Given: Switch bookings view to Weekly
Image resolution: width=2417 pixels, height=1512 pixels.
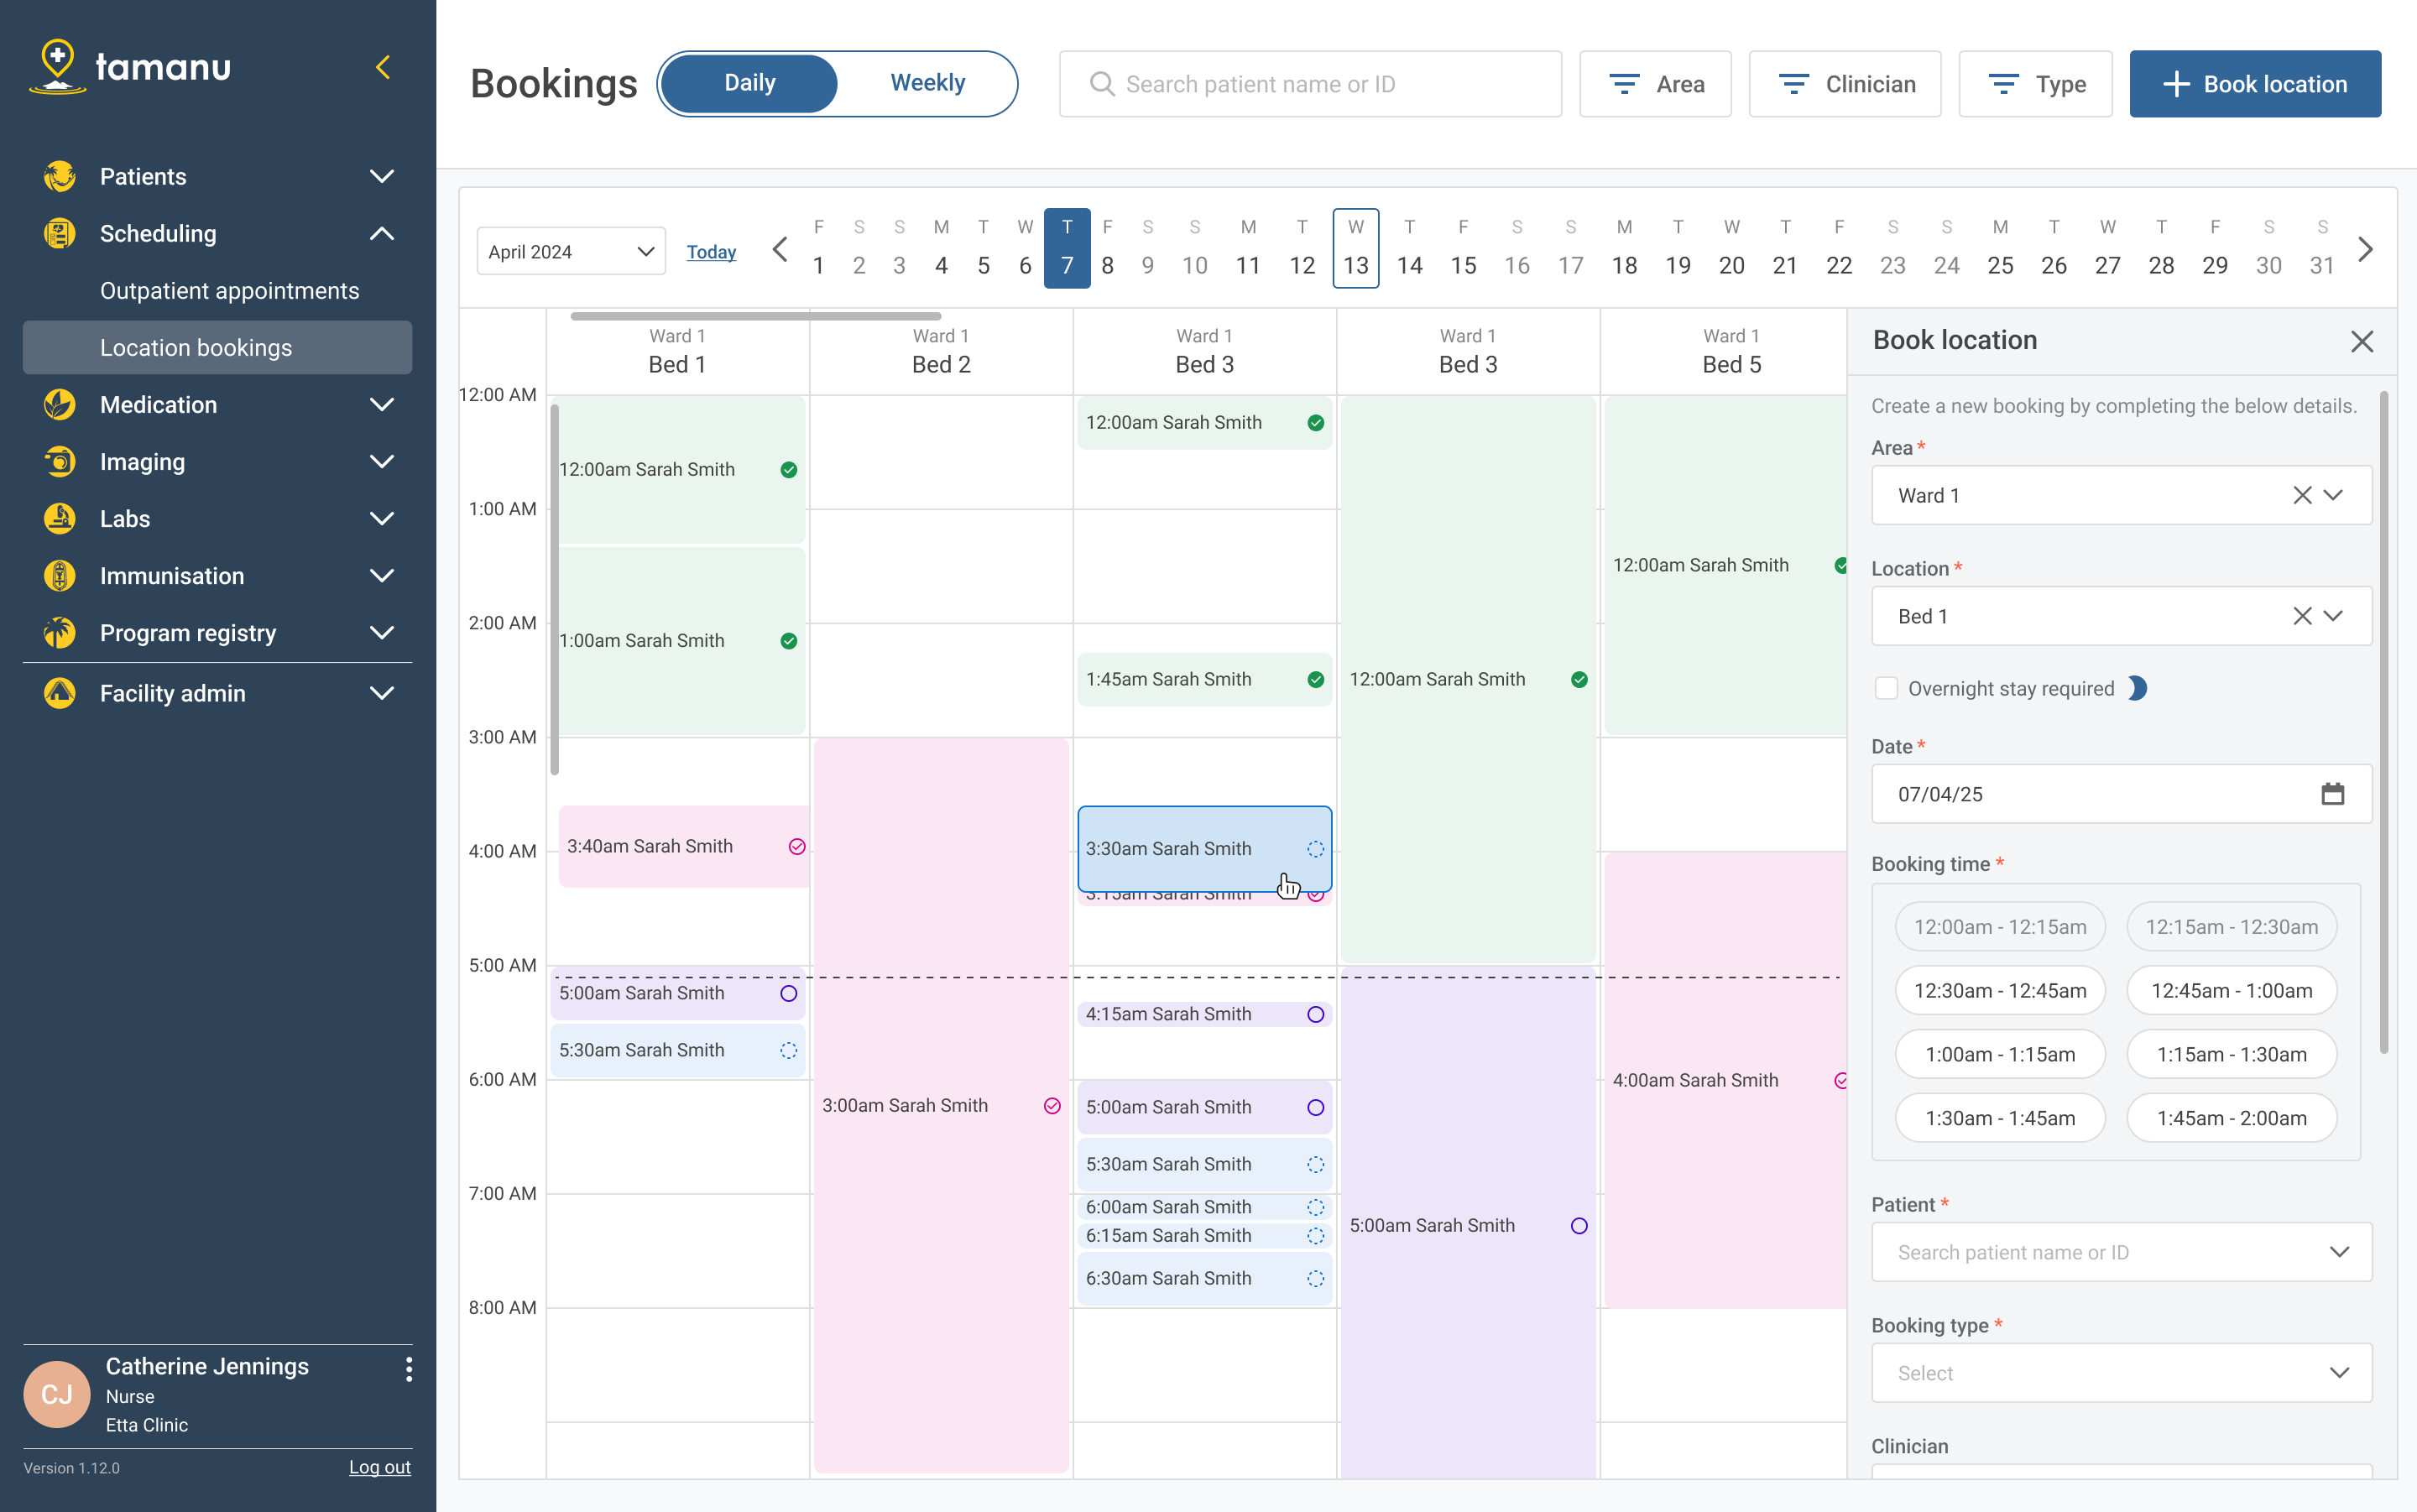Looking at the screenshot, I should click(927, 83).
